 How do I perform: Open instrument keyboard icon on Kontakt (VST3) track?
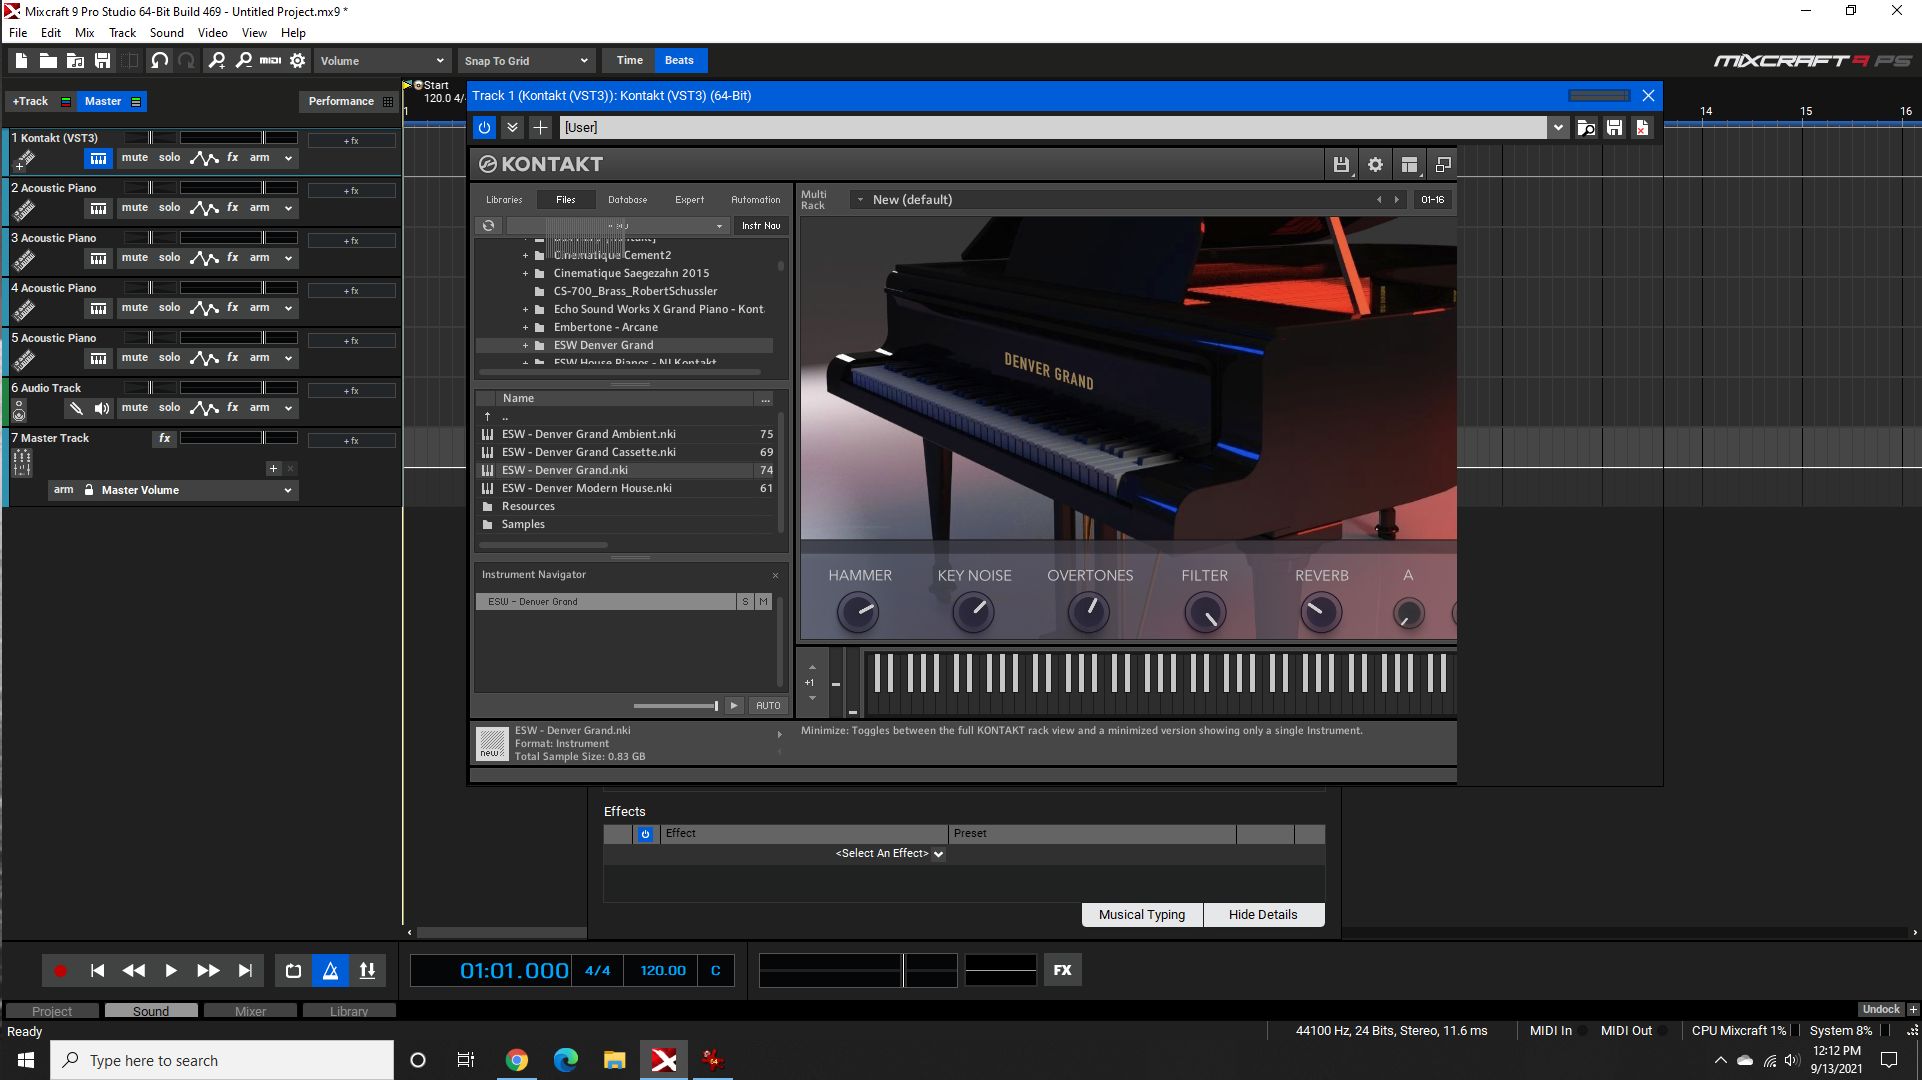98,158
